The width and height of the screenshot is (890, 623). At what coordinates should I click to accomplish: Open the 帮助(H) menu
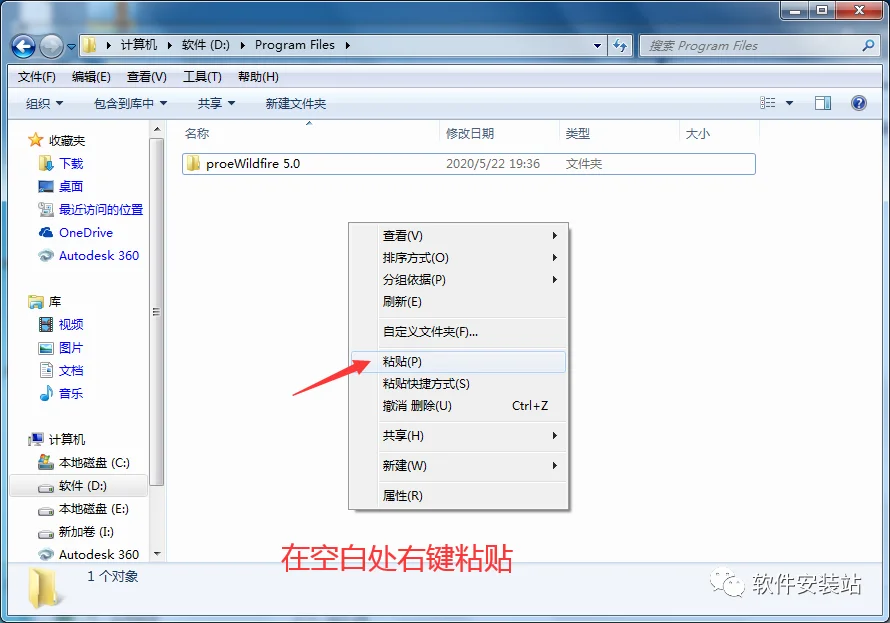pyautogui.click(x=258, y=77)
